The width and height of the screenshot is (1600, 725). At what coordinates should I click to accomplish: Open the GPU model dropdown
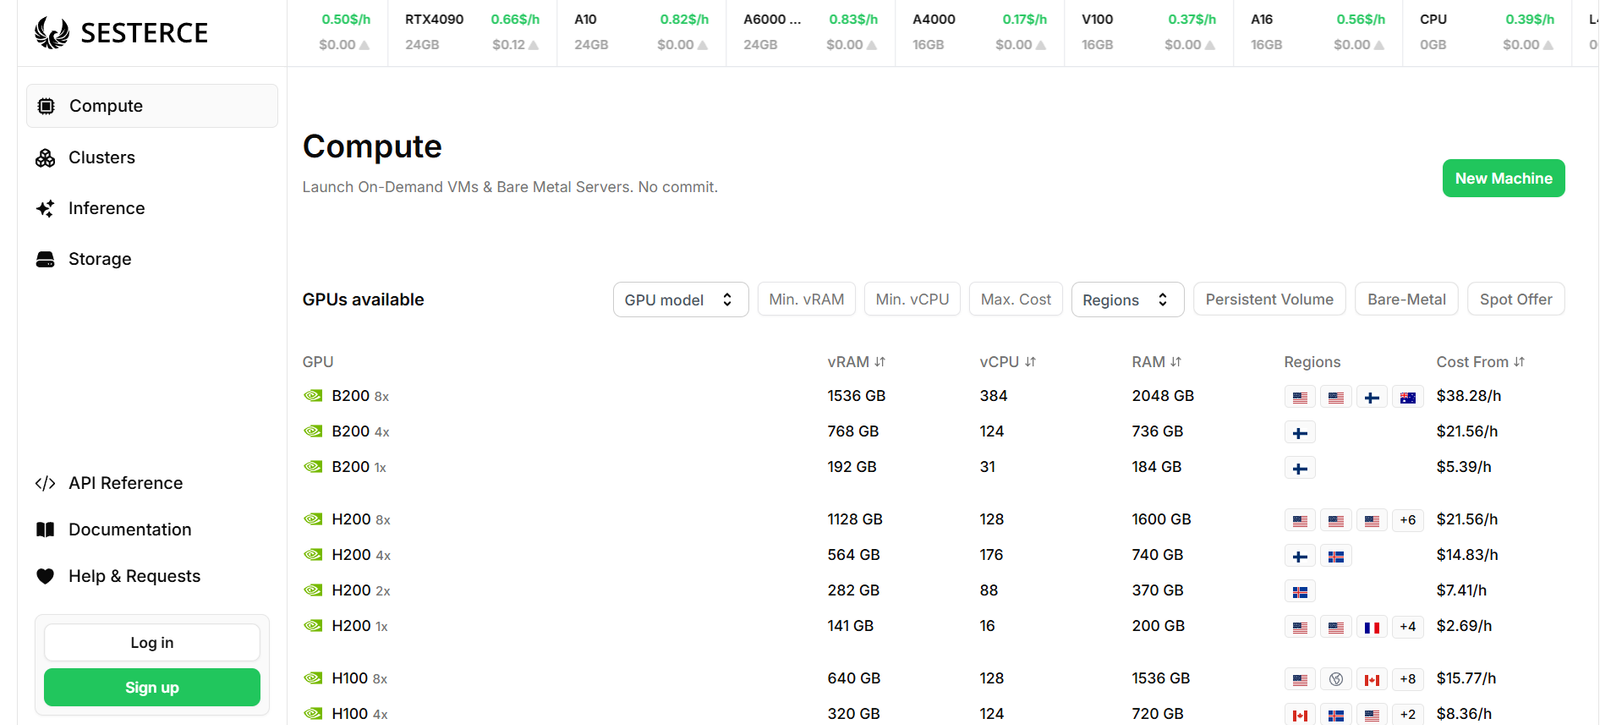pyautogui.click(x=680, y=300)
